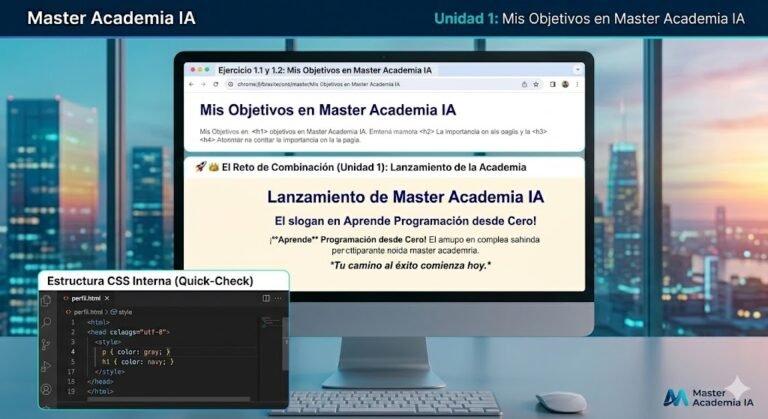
Task: Click the closing head tag line
Action: coord(100,381)
